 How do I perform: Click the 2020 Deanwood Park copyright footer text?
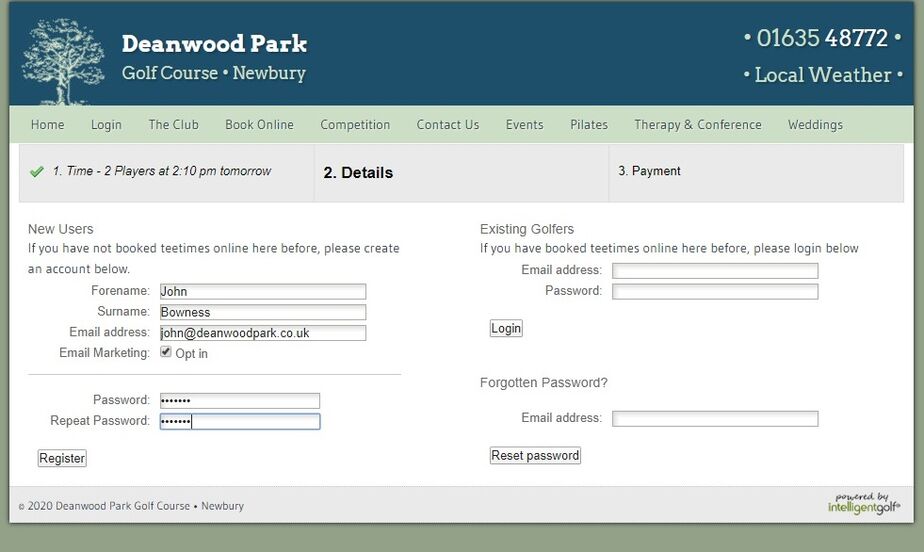[131, 506]
